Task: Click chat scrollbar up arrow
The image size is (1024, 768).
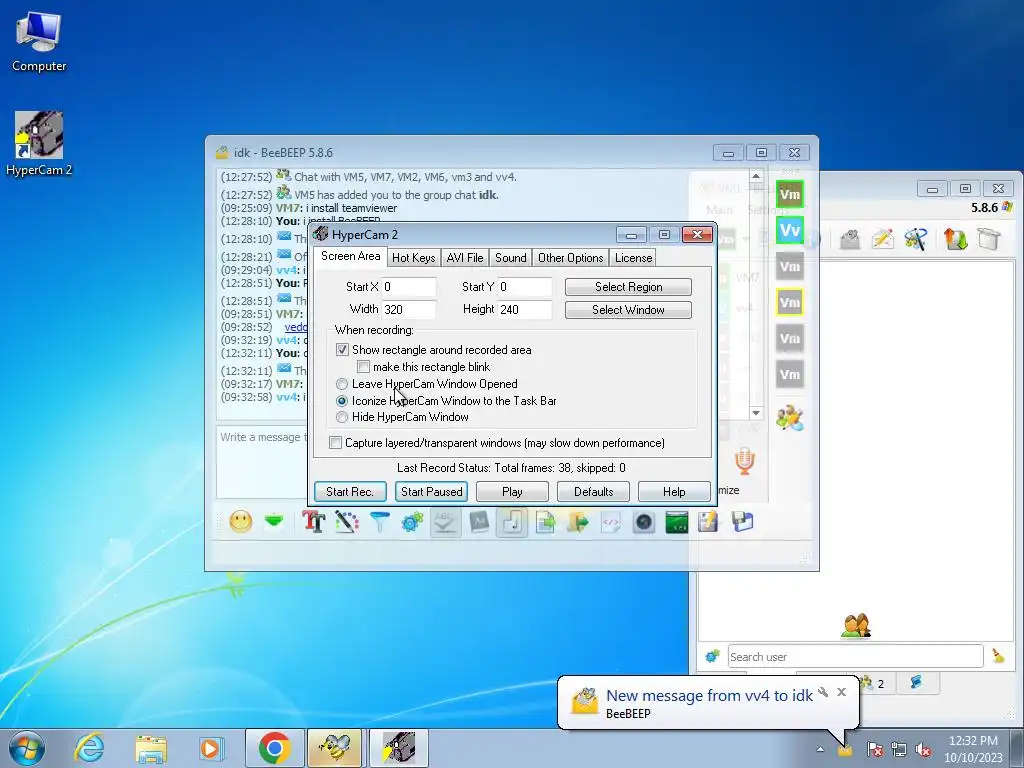Action: tap(756, 176)
